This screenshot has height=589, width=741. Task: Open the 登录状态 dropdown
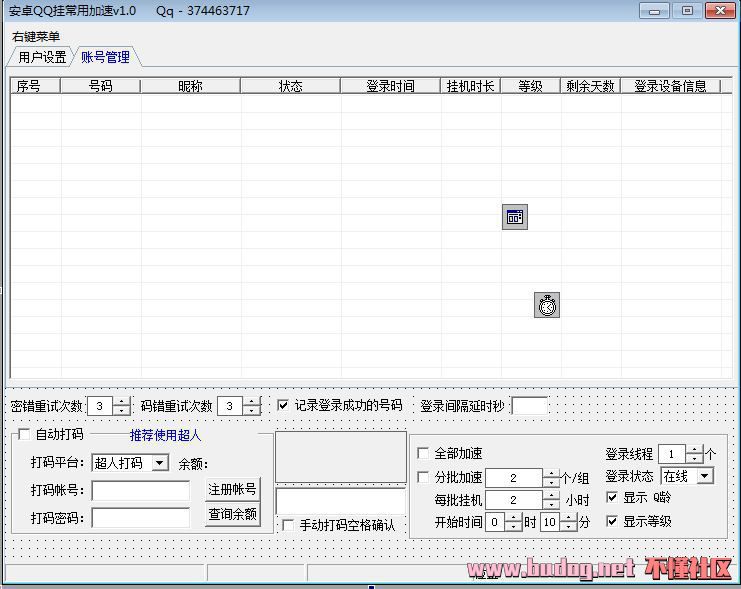(x=705, y=476)
